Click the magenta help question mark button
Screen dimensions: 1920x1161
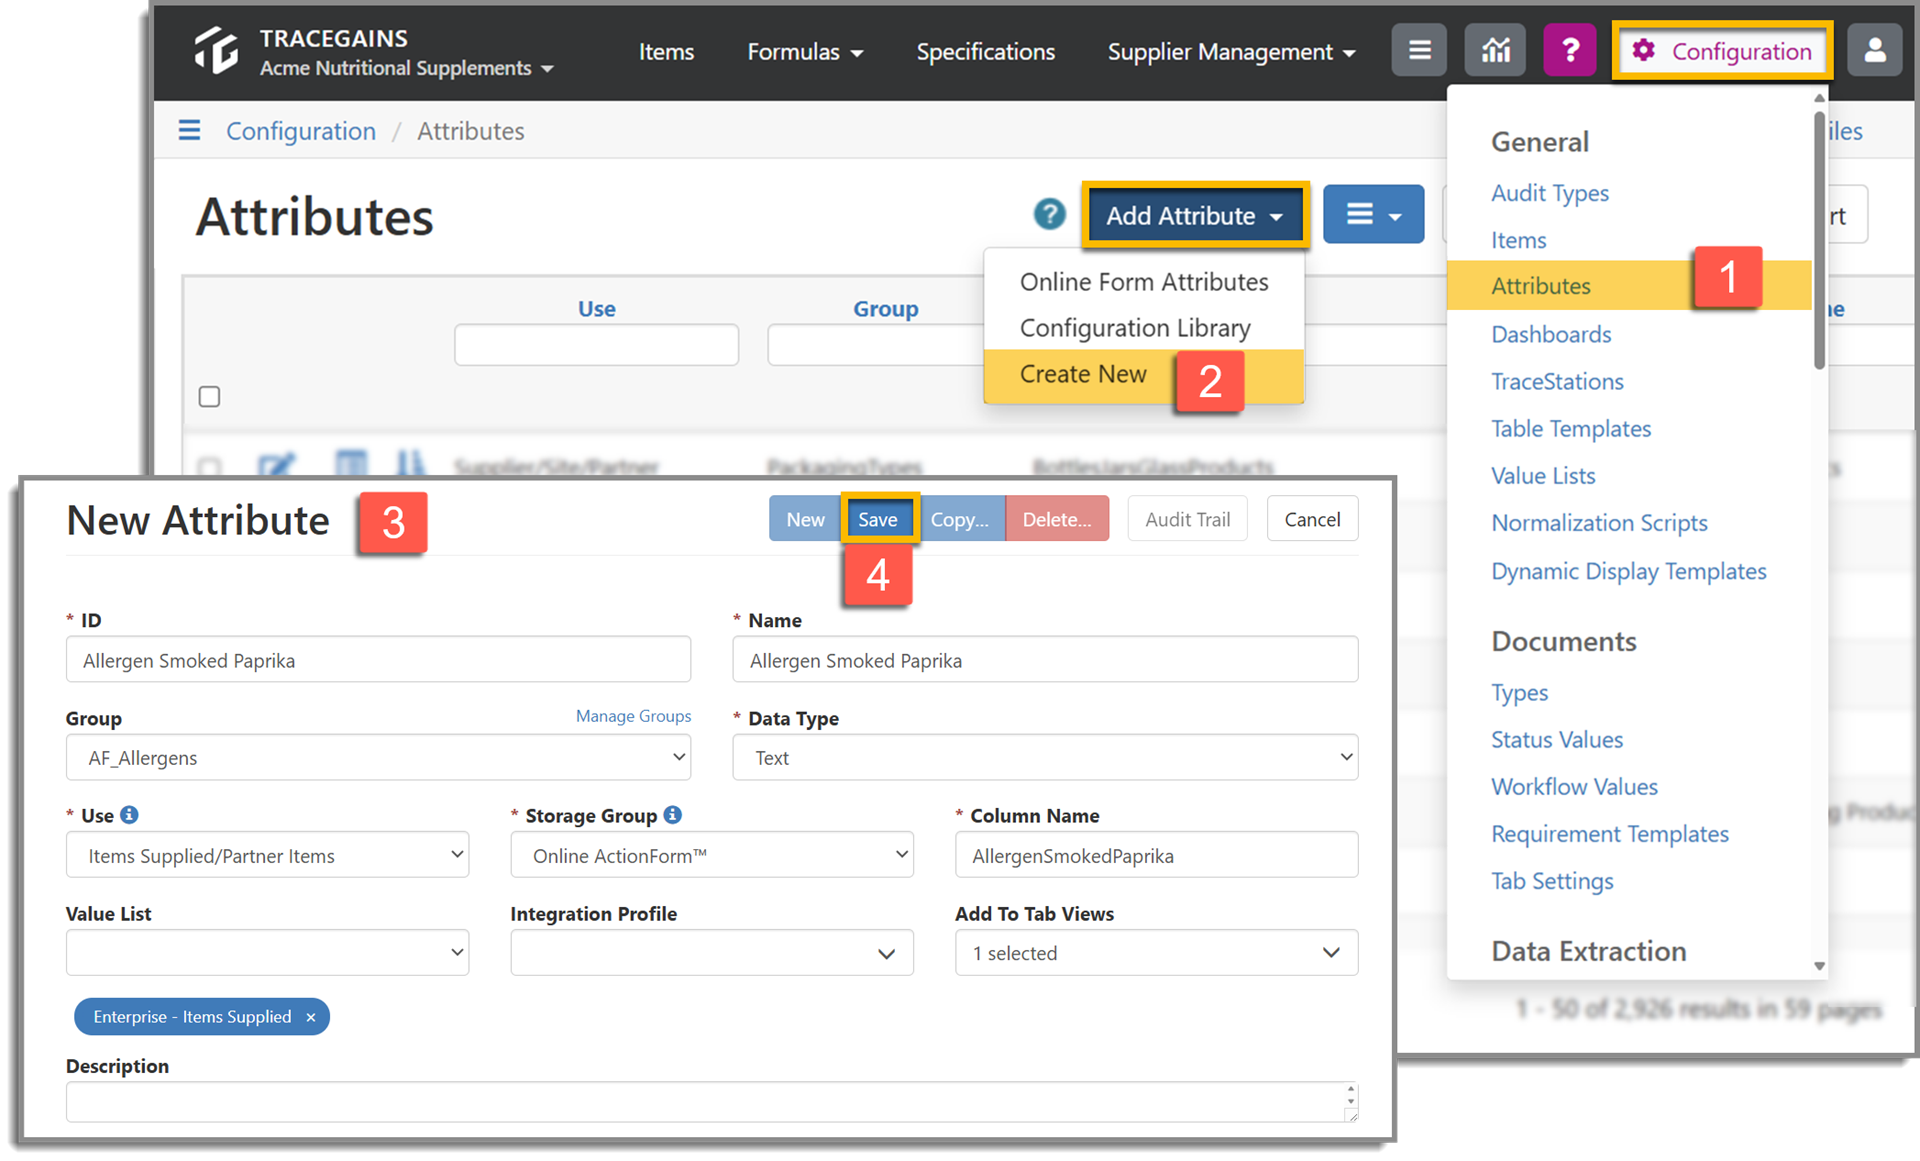click(1570, 50)
